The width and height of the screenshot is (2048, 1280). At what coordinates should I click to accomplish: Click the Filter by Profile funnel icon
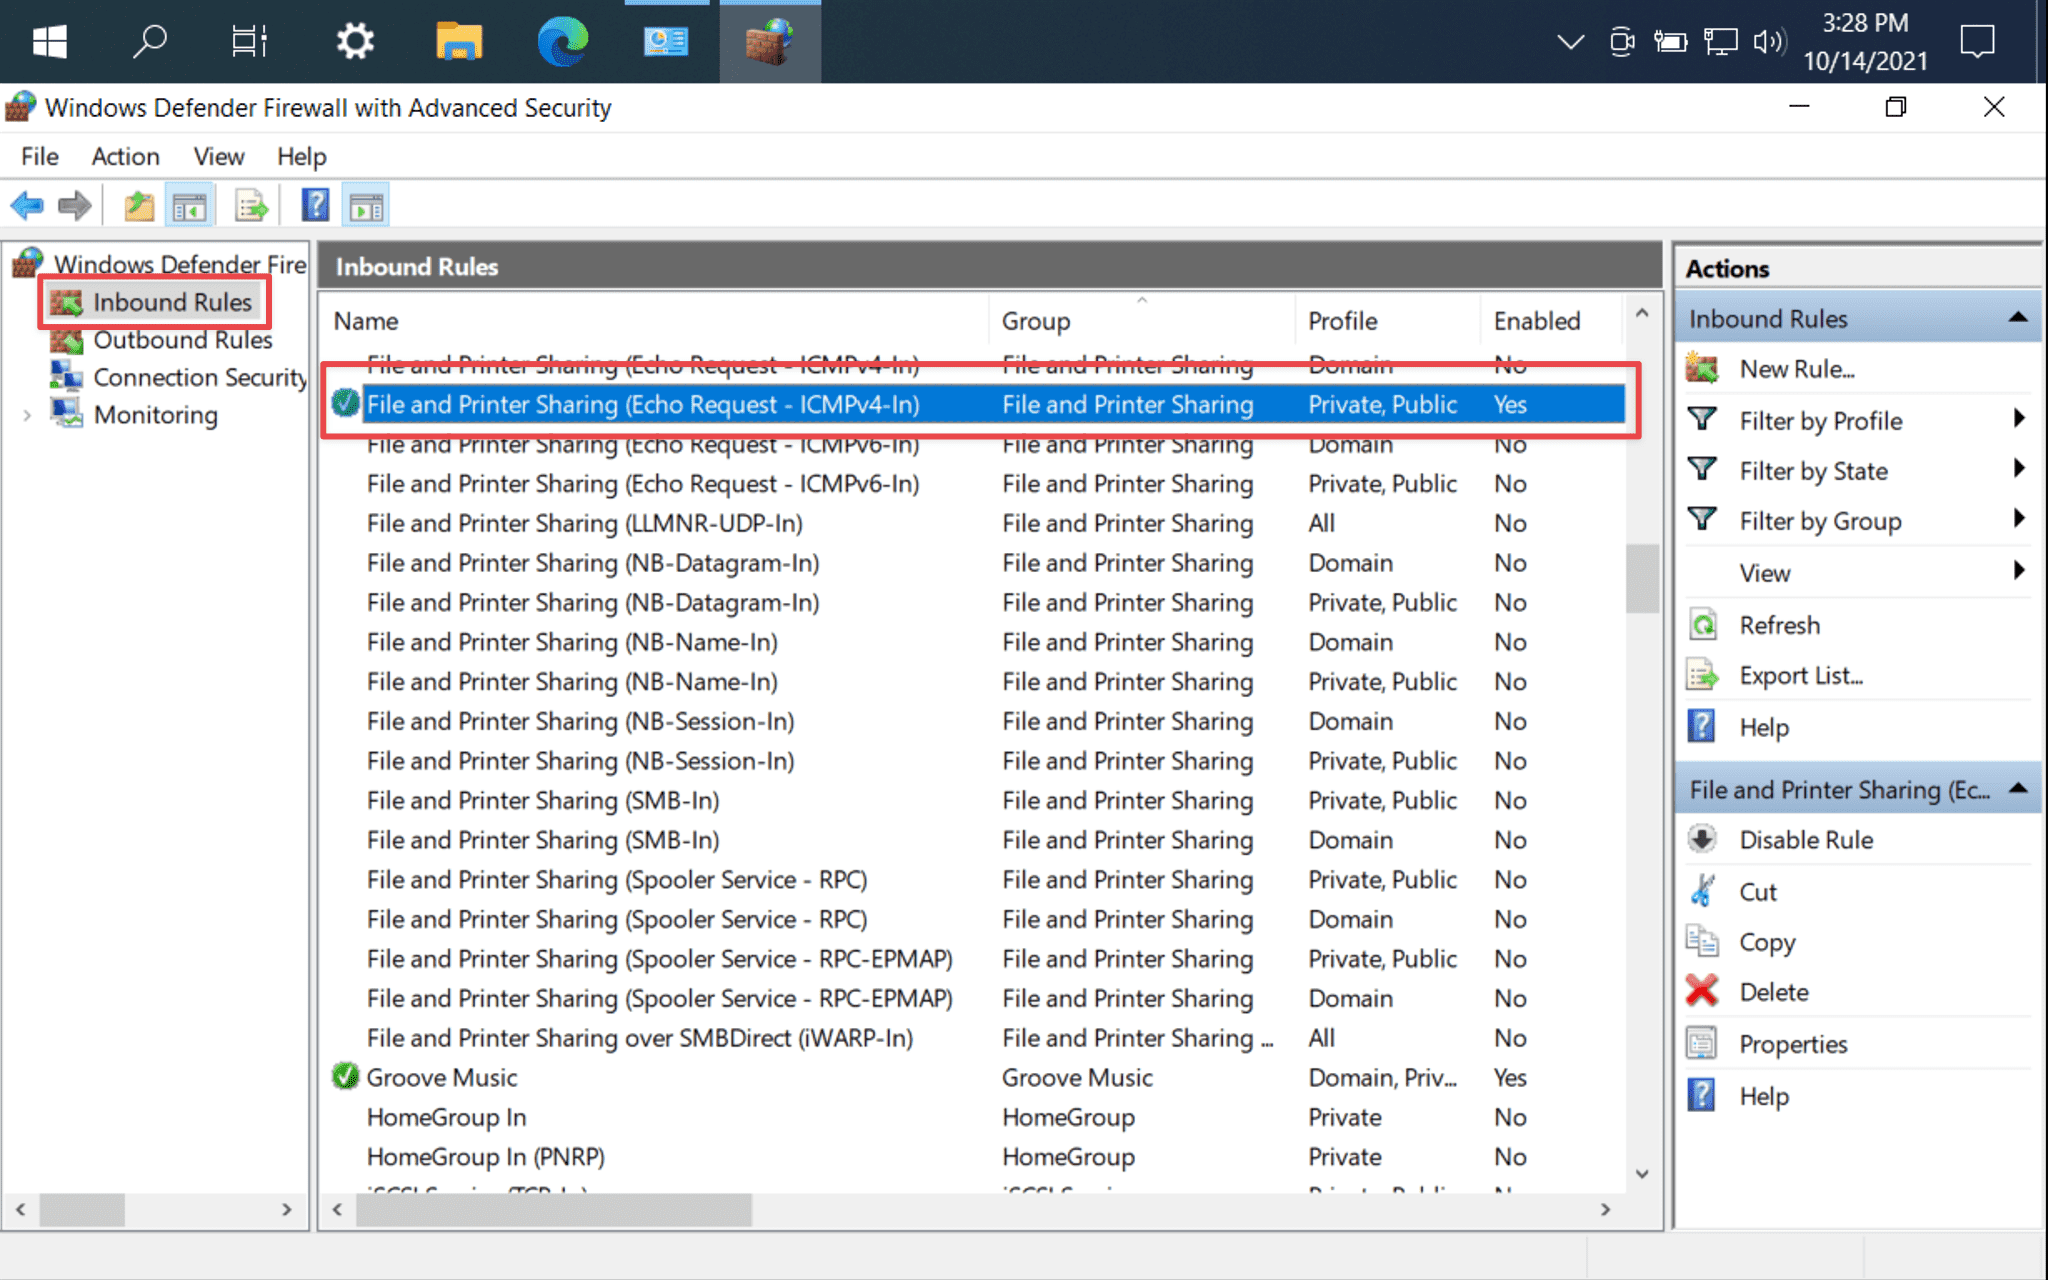(x=1702, y=419)
